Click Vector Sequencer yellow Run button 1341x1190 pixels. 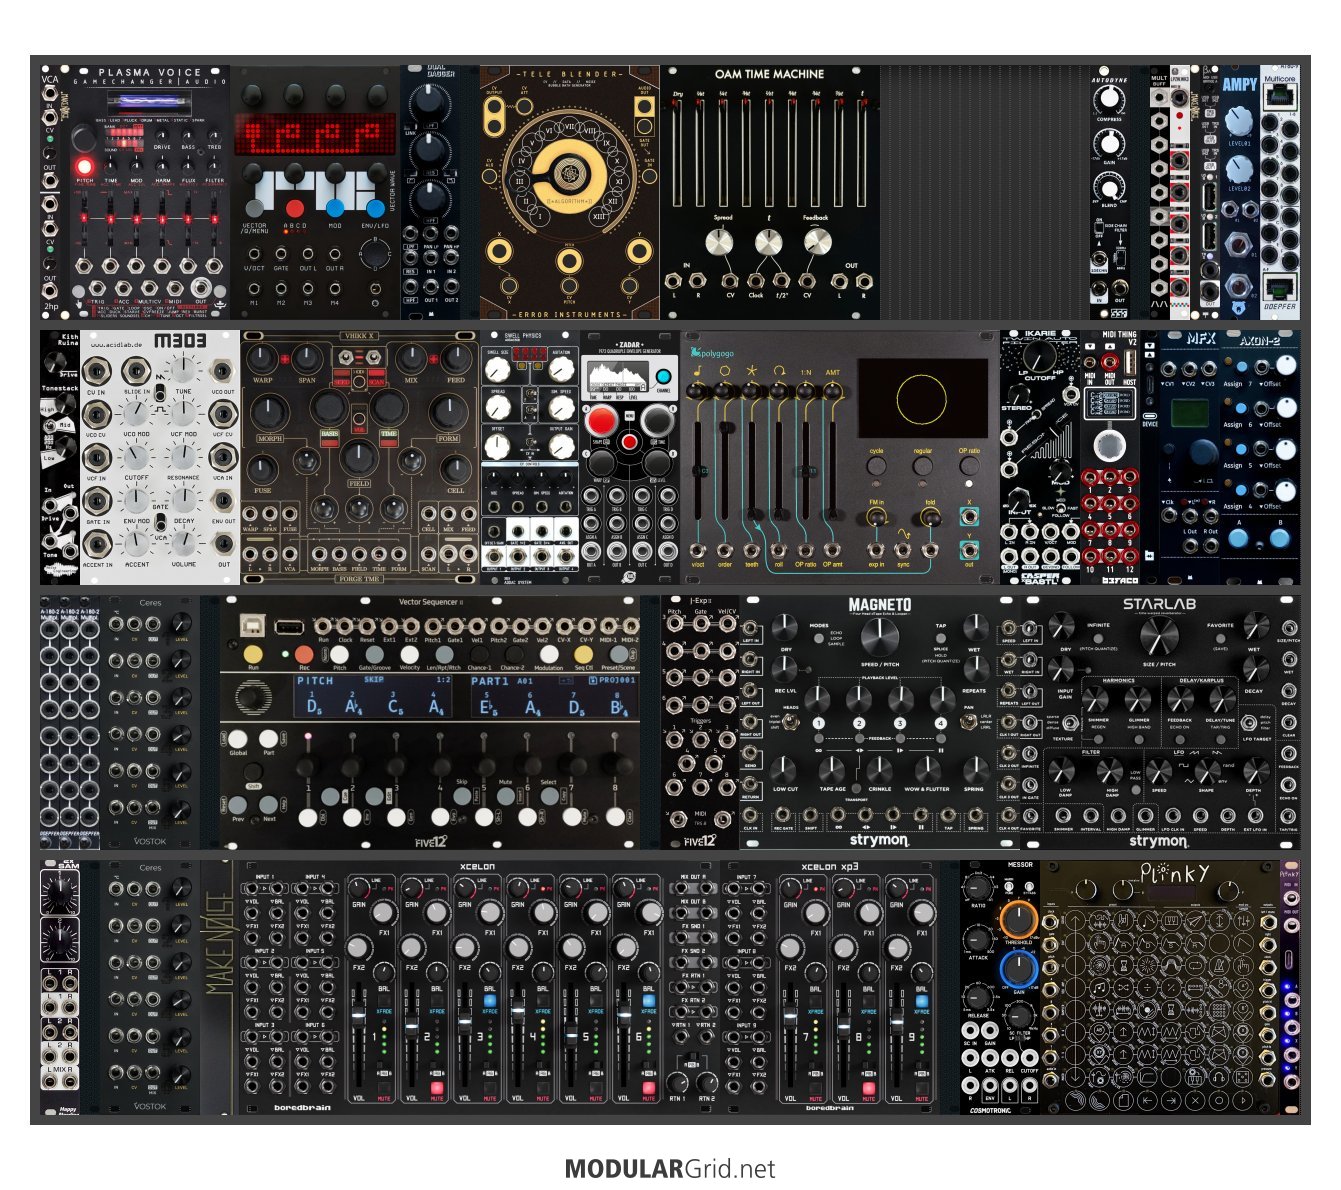coord(253,654)
